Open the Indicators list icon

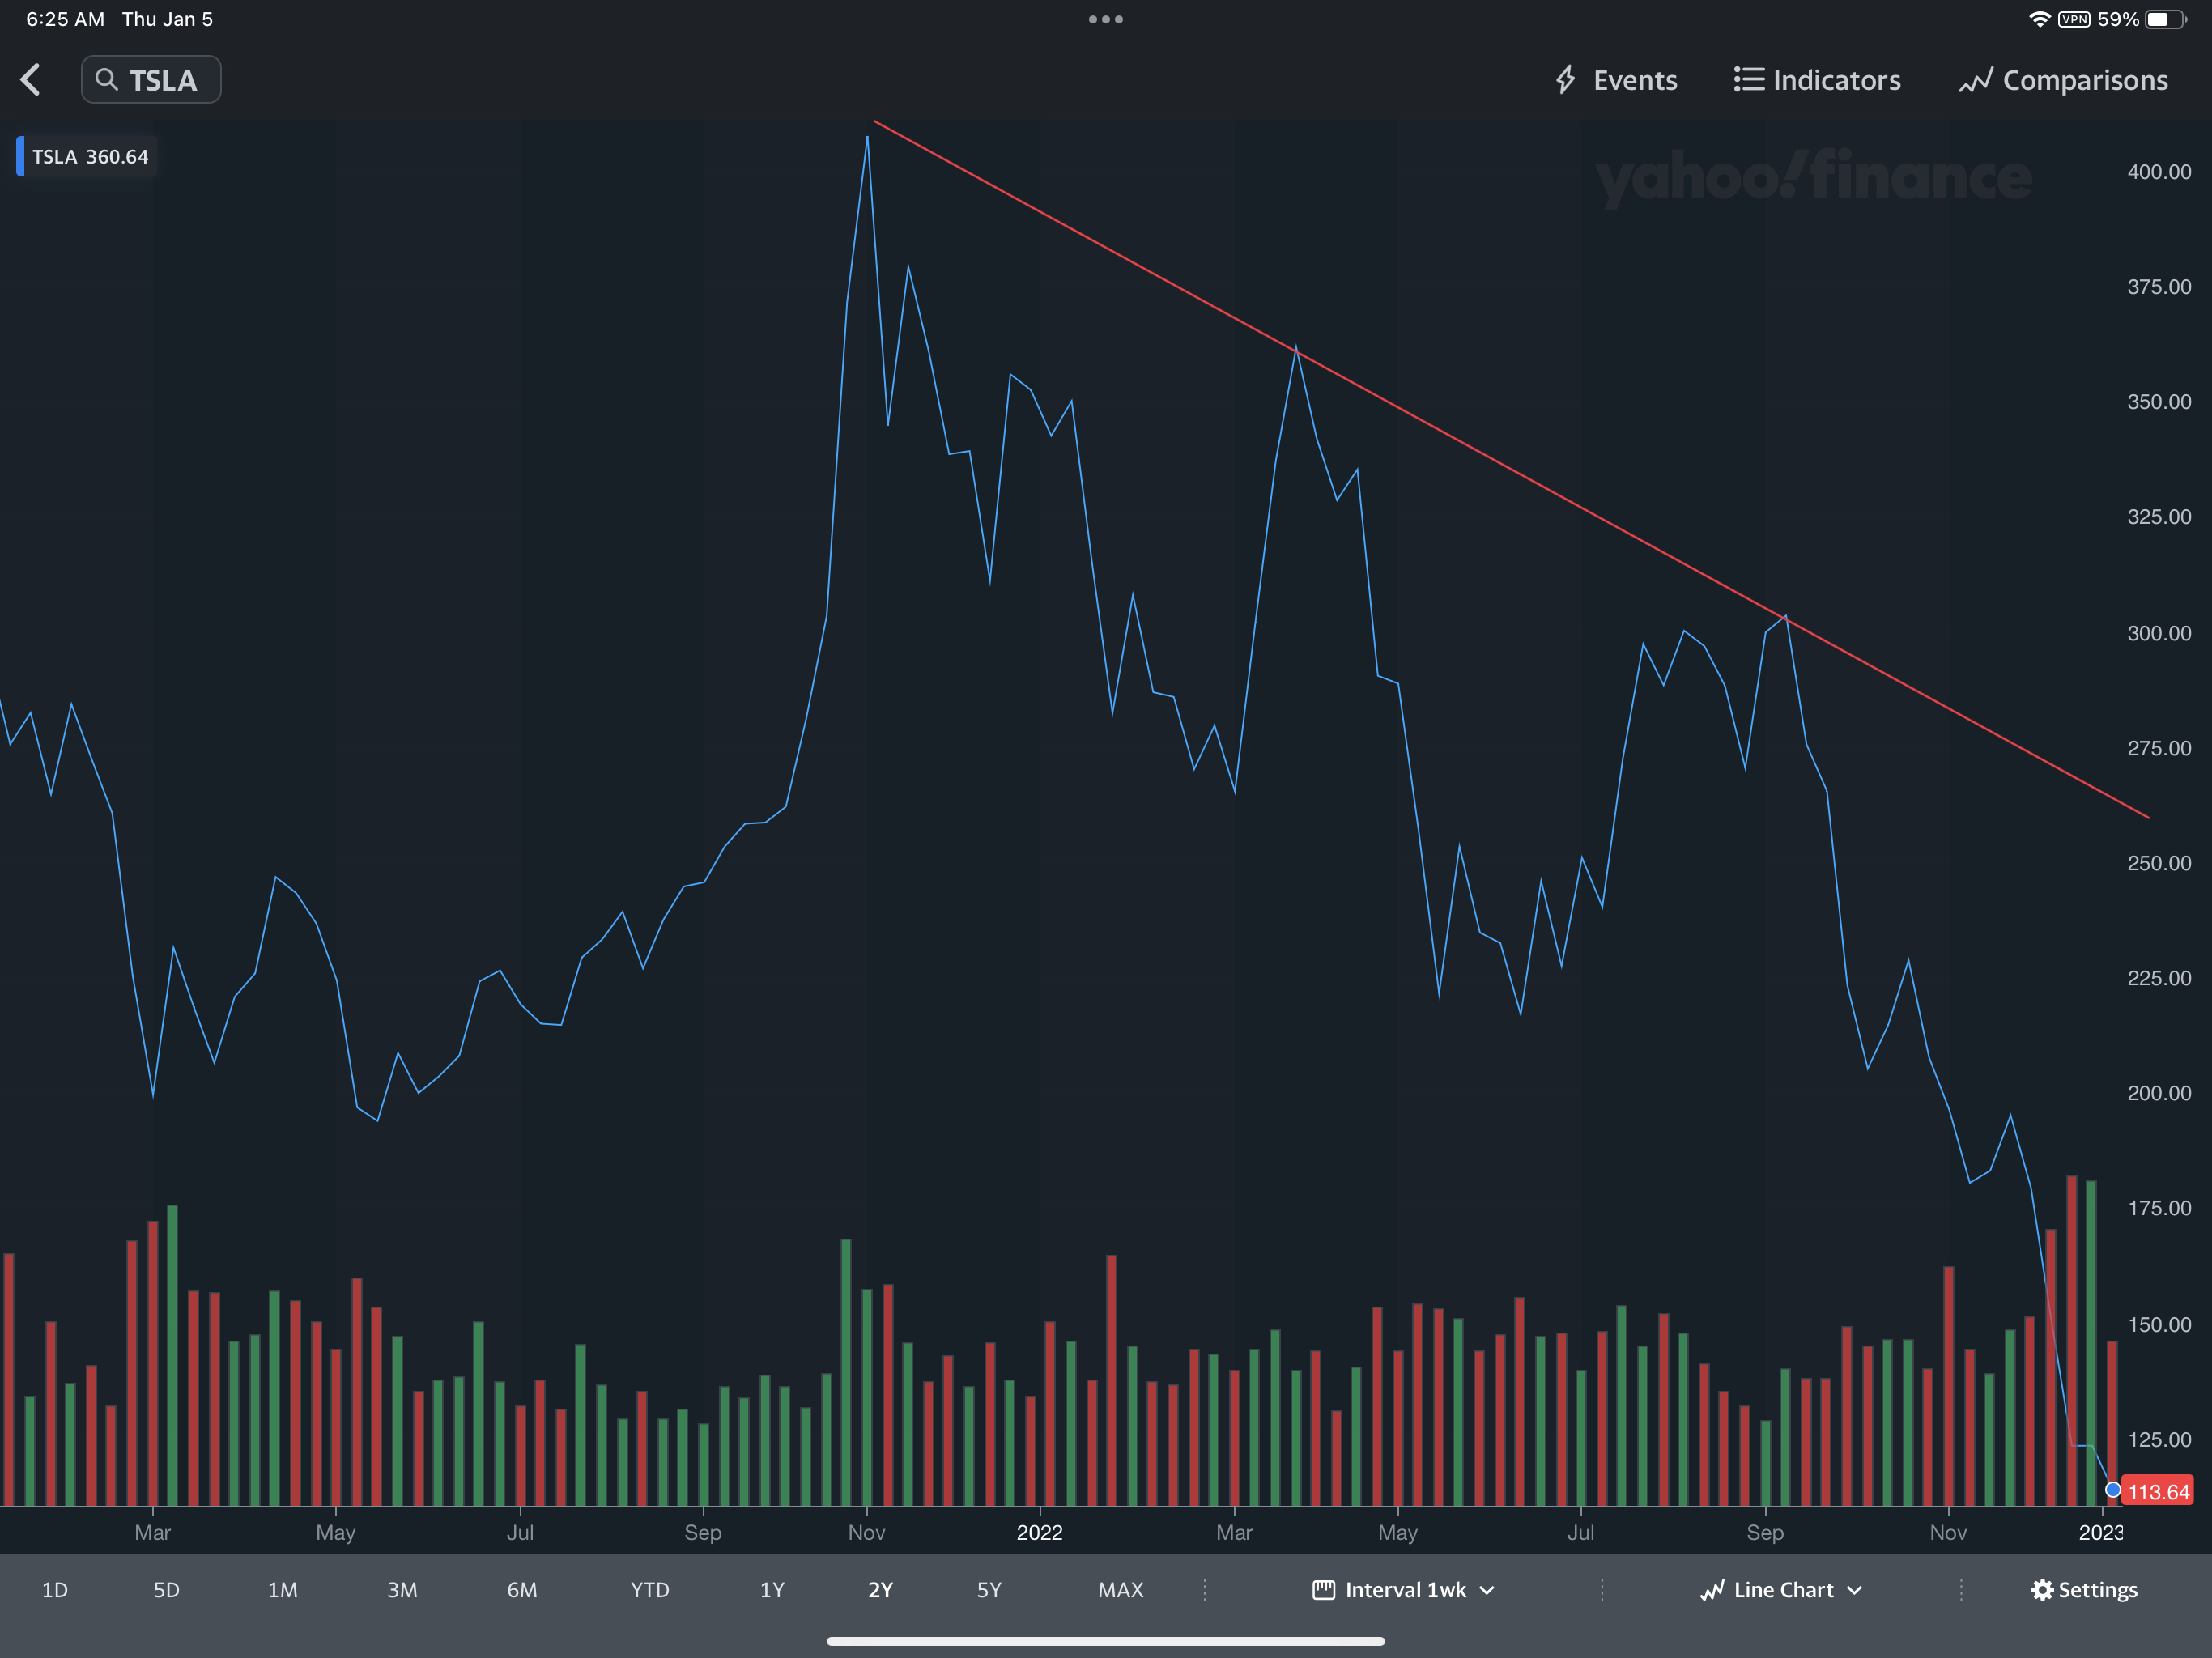click(x=1748, y=80)
